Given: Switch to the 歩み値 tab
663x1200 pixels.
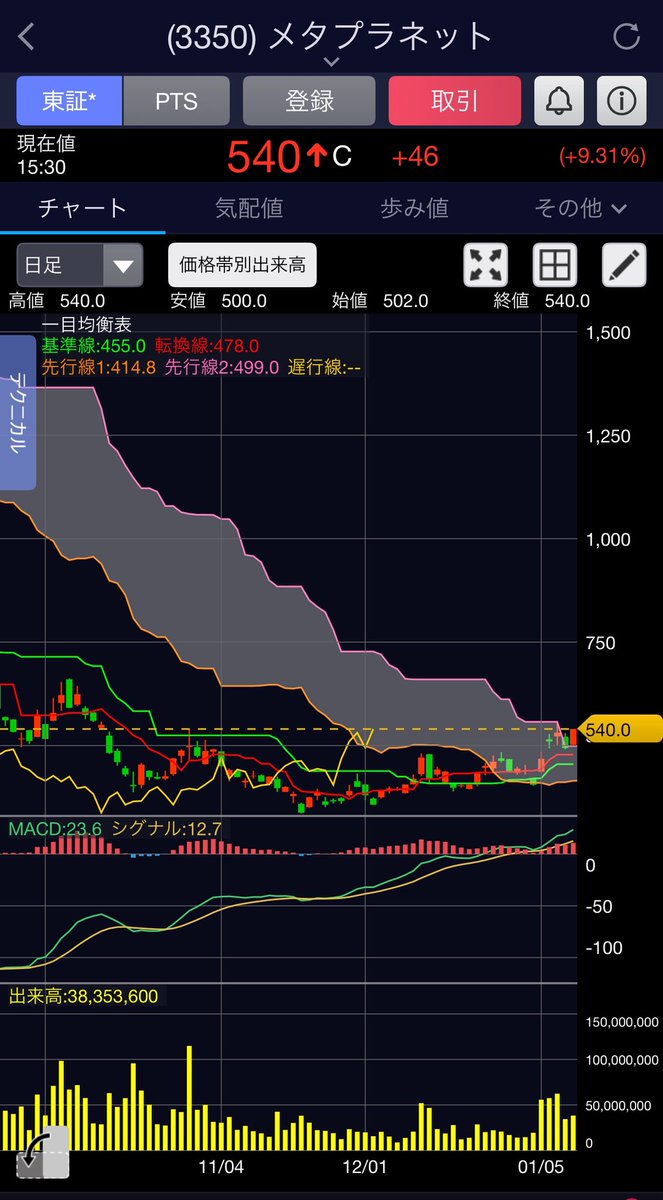Looking at the screenshot, I should point(414,208).
